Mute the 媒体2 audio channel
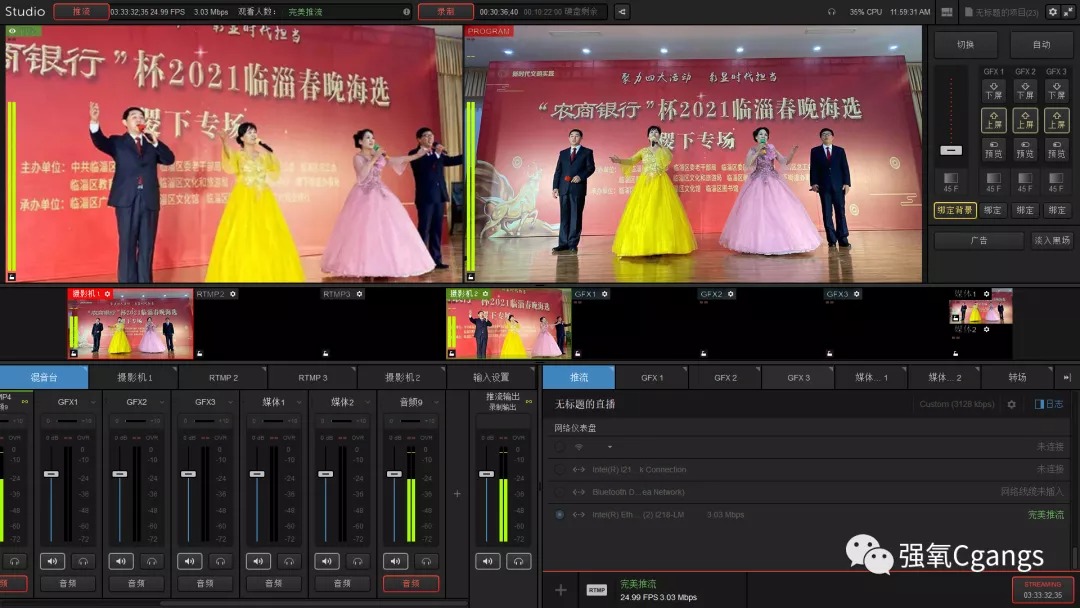Image resolution: width=1080 pixels, height=608 pixels. (326, 561)
